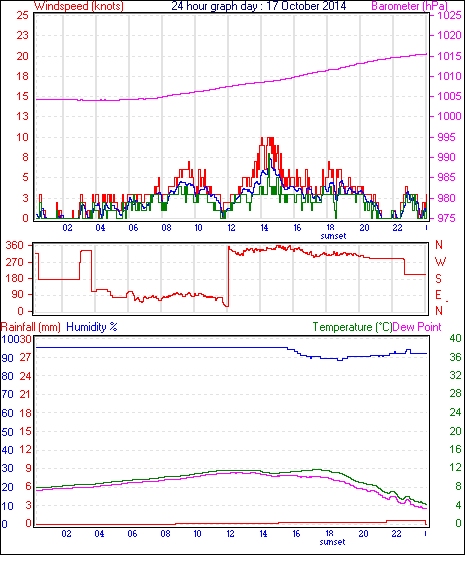
Task: Click the 25 knots windspeed axis value
Action: point(22,15)
